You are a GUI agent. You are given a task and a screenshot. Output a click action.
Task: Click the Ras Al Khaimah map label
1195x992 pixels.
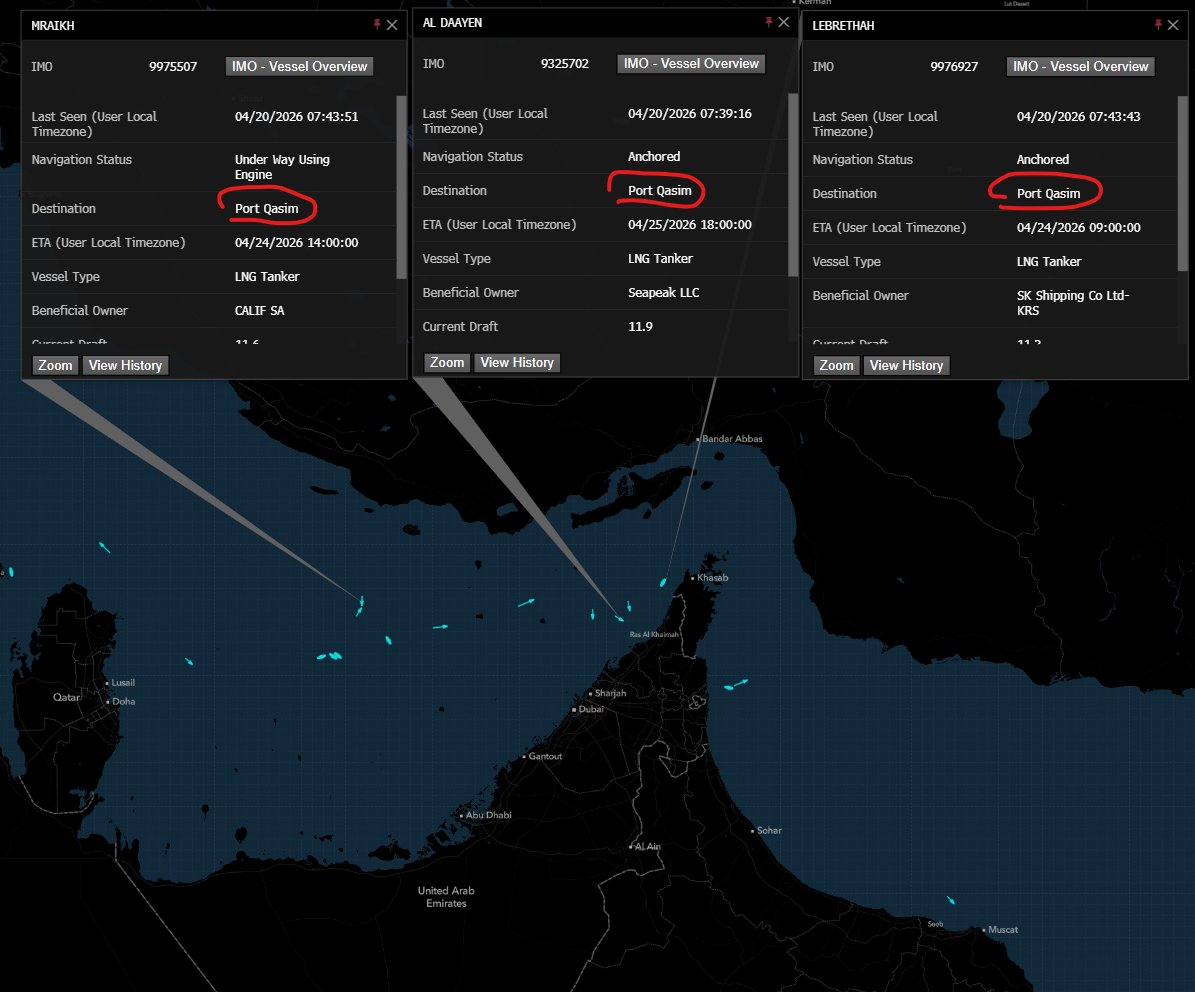pyautogui.click(x=654, y=634)
